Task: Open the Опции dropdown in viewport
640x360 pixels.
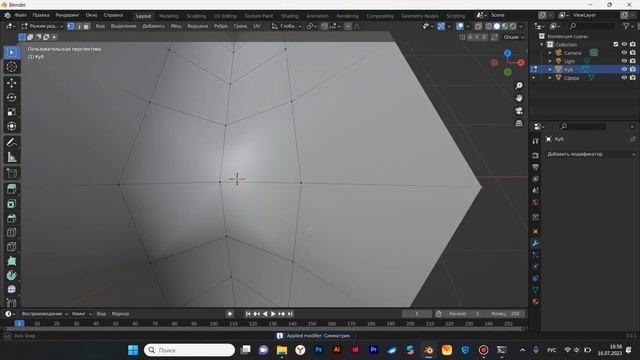Action: pyautogui.click(x=513, y=37)
